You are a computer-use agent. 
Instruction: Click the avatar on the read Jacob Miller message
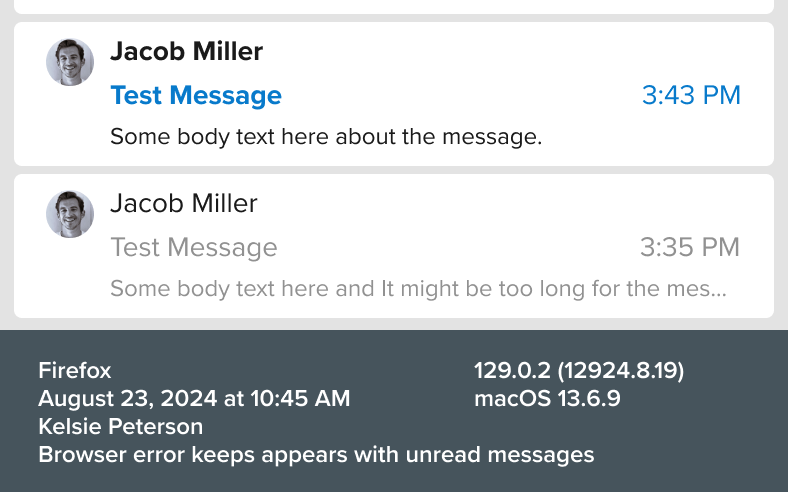[x=70, y=214]
